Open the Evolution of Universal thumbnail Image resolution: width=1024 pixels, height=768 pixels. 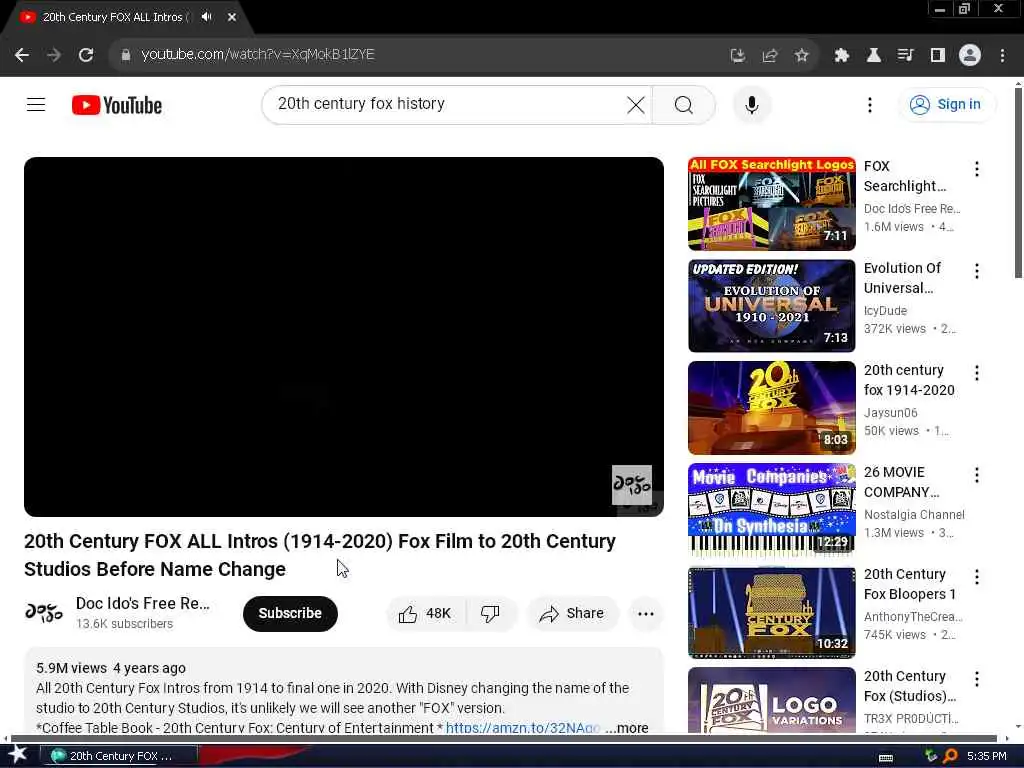[x=771, y=306]
